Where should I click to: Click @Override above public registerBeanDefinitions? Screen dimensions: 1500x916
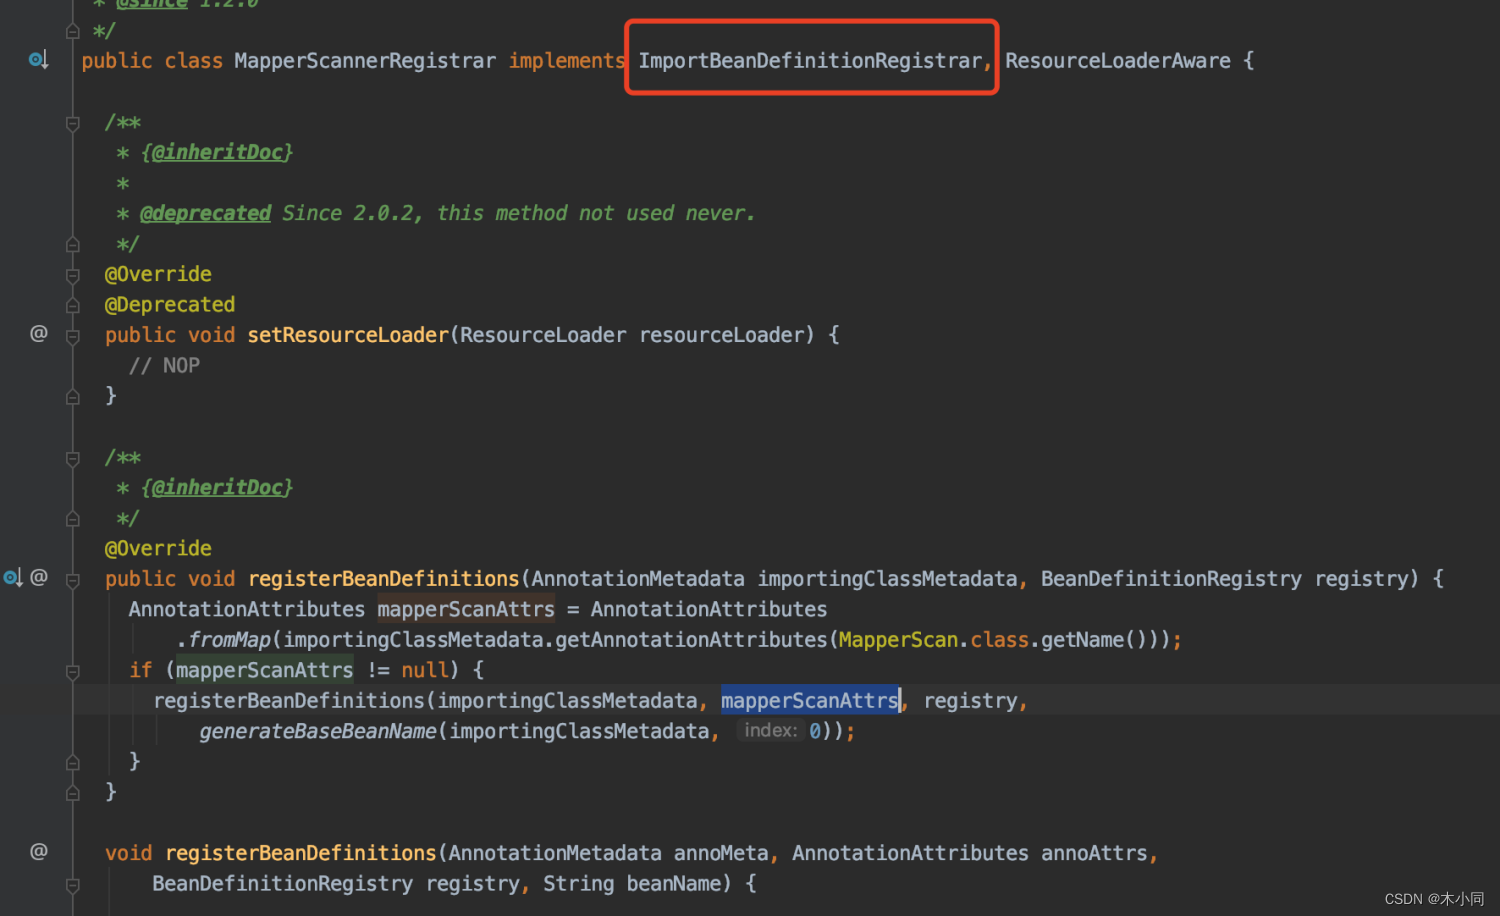(x=158, y=548)
